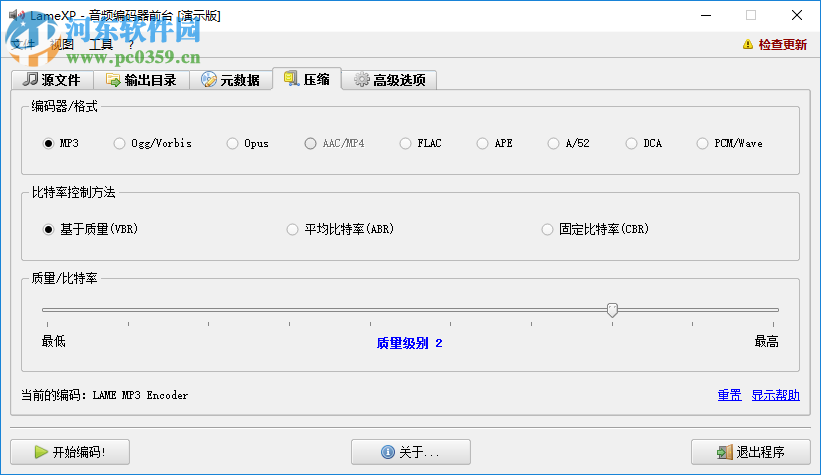
Task: Open the ? help menu
Action: pyautogui.click(x=131, y=45)
